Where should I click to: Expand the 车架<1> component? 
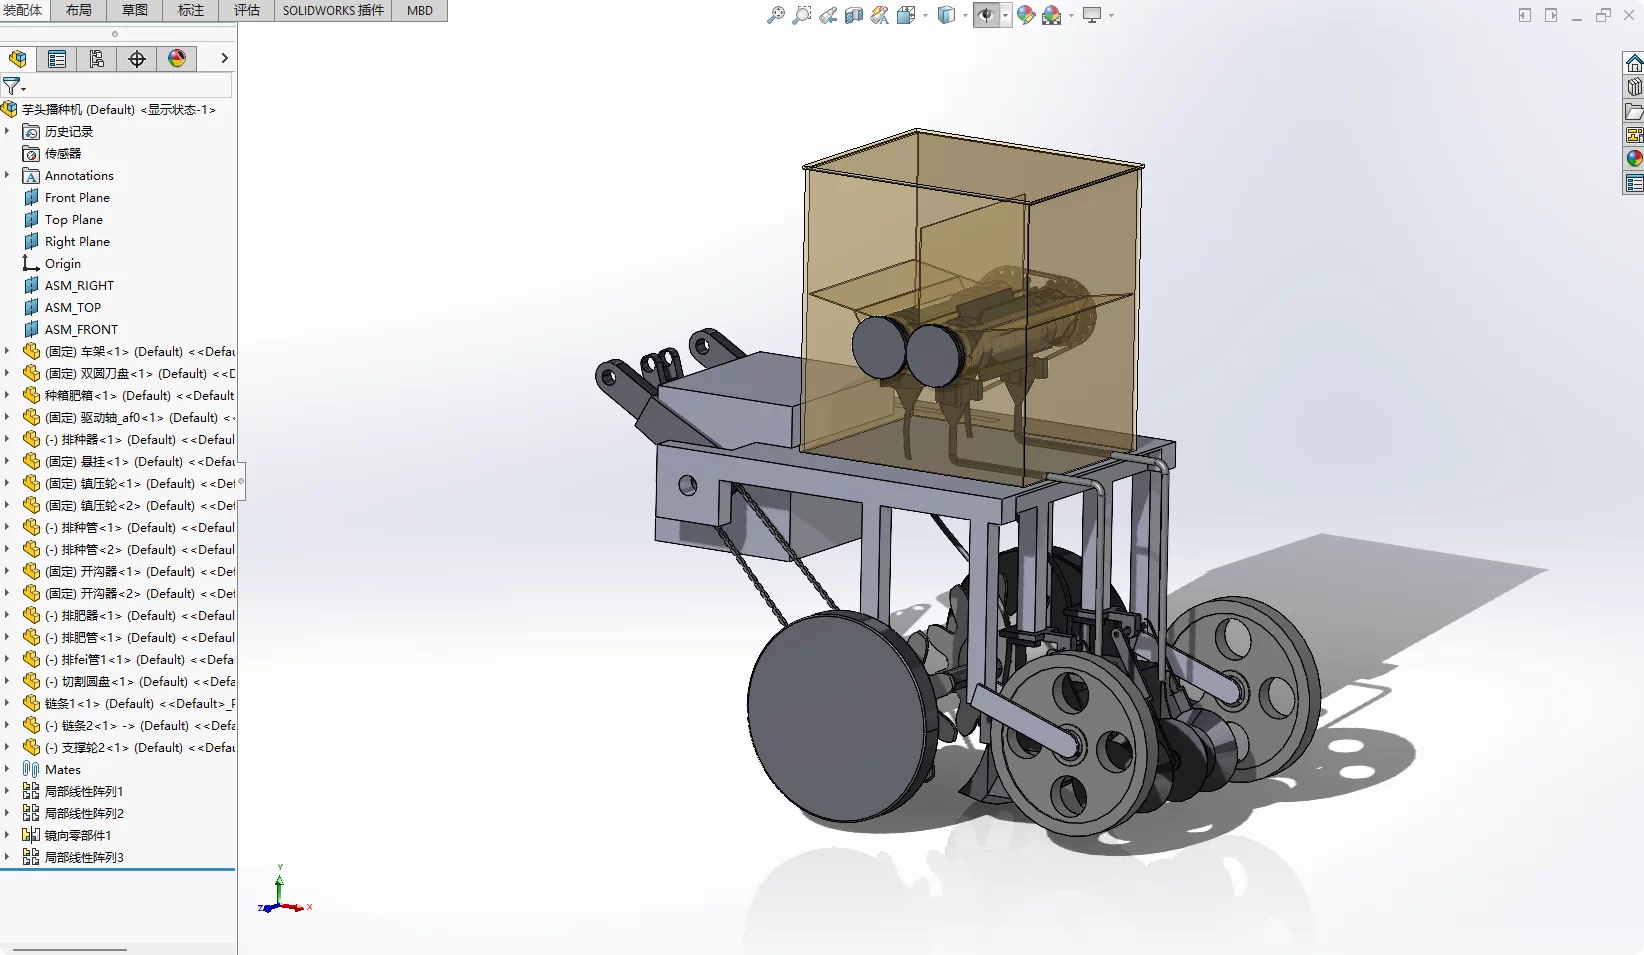[x=7, y=352]
